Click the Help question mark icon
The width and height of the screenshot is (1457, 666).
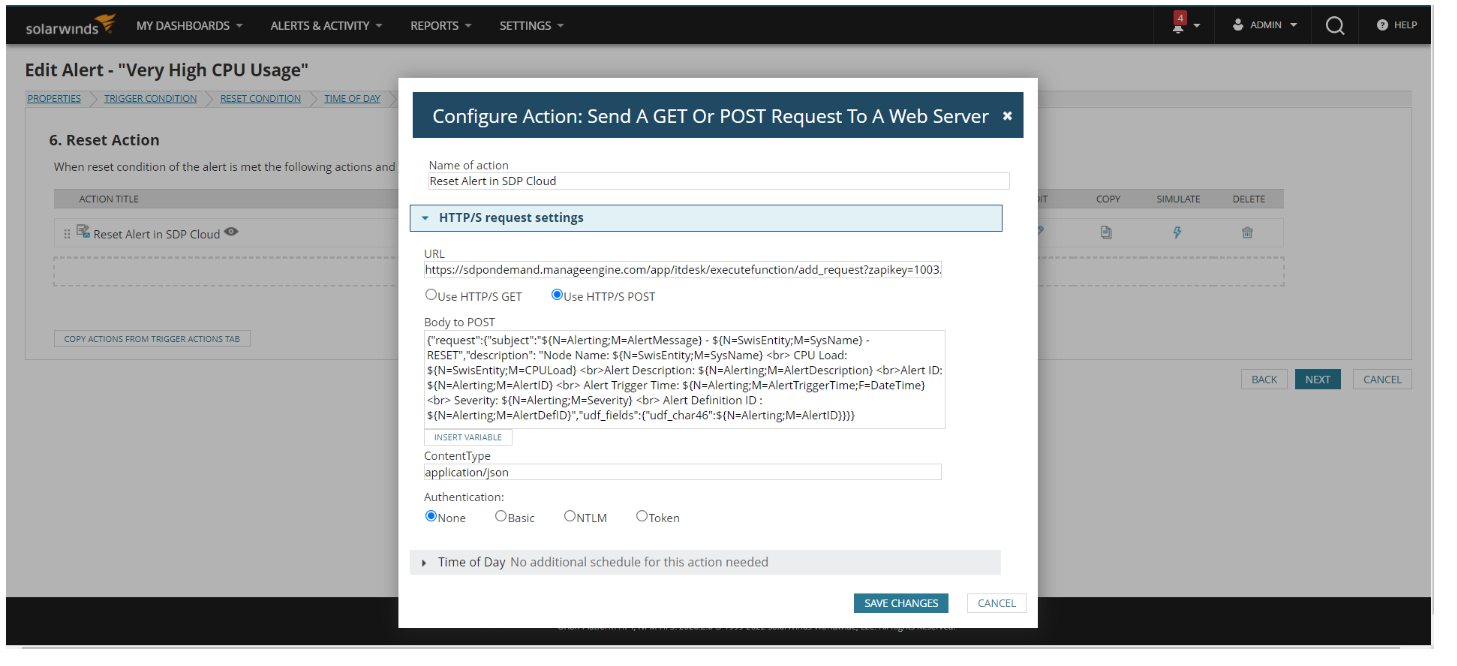(x=1382, y=25)
